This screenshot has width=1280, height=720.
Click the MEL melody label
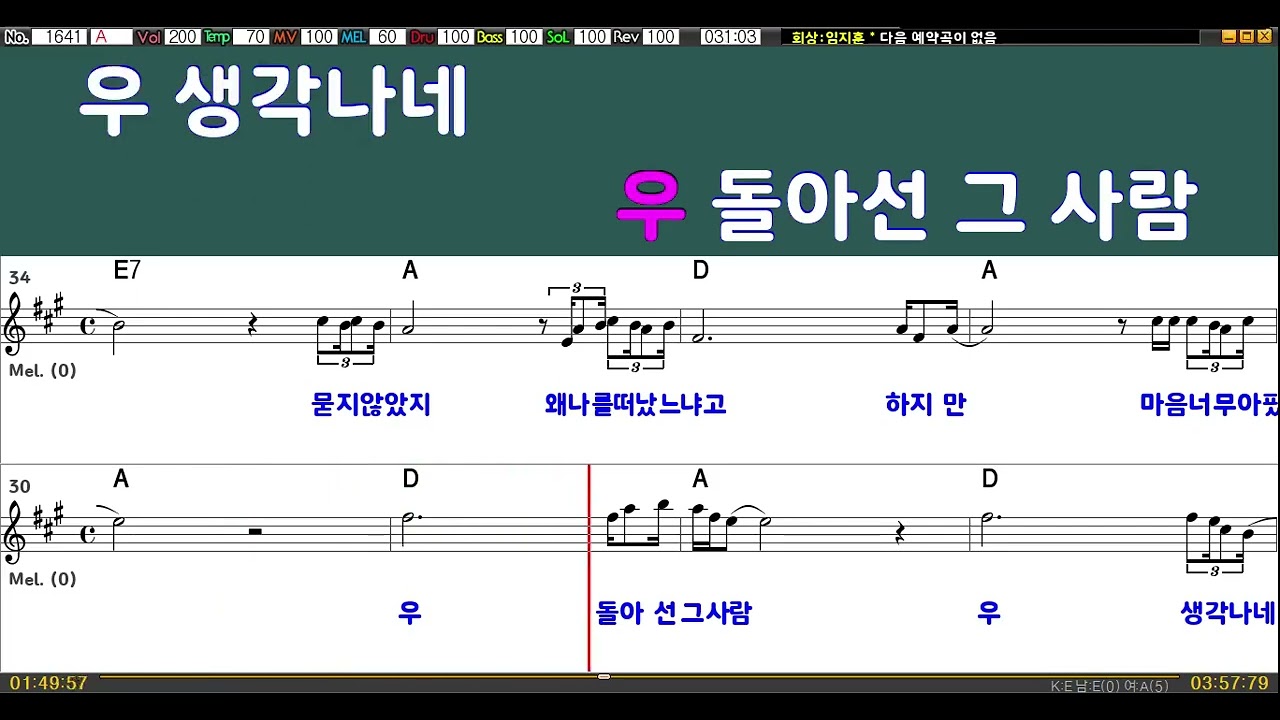(x=353, y=37)
